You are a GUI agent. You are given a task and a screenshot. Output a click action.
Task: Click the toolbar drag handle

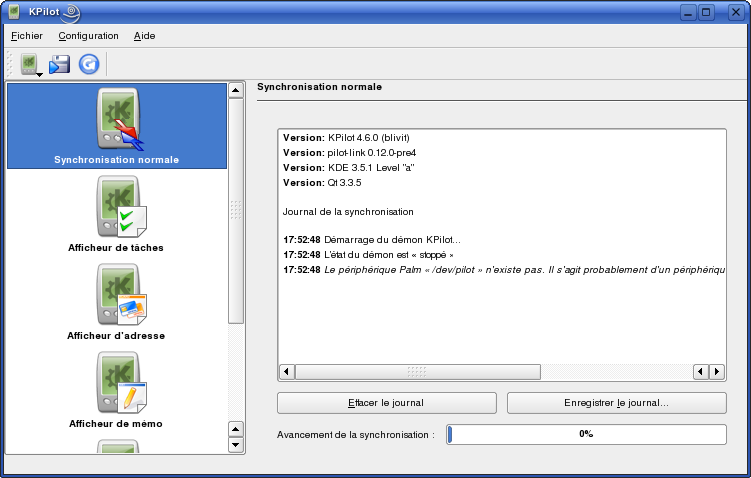10,64
